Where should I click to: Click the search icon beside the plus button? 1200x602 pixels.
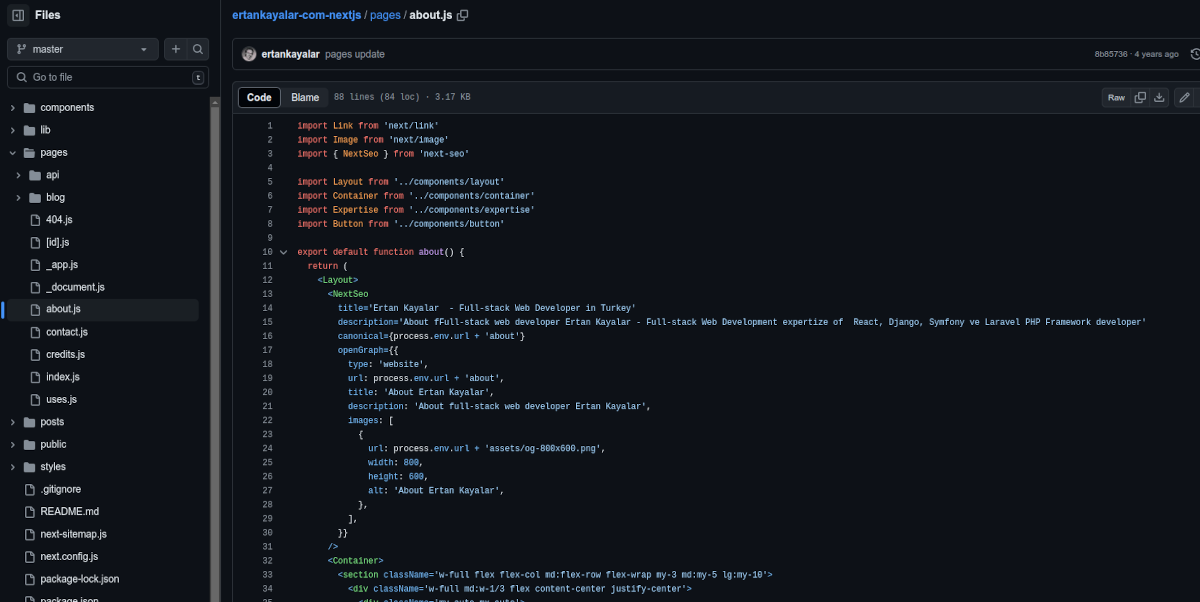tap(198, 49)
